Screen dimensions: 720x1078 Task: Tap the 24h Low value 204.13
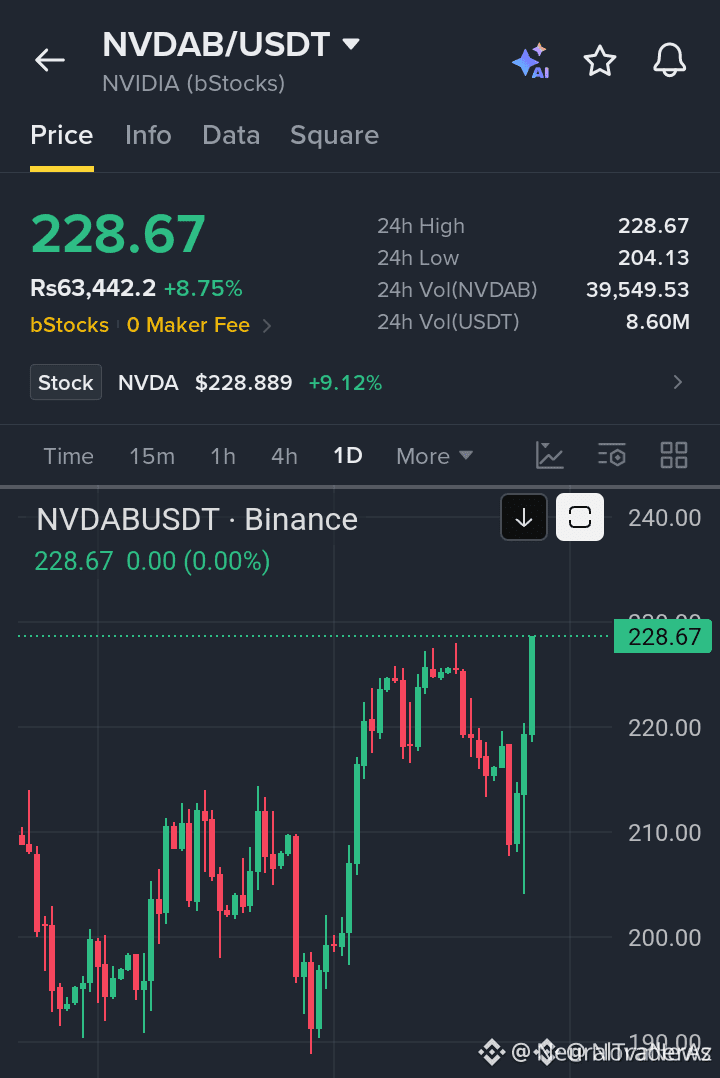653,258
